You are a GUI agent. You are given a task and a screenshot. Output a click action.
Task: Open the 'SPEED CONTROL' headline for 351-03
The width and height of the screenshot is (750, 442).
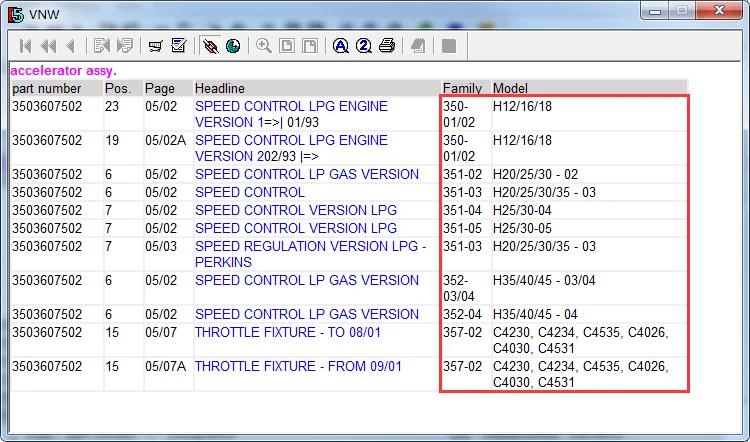click(x=250, y=192)
